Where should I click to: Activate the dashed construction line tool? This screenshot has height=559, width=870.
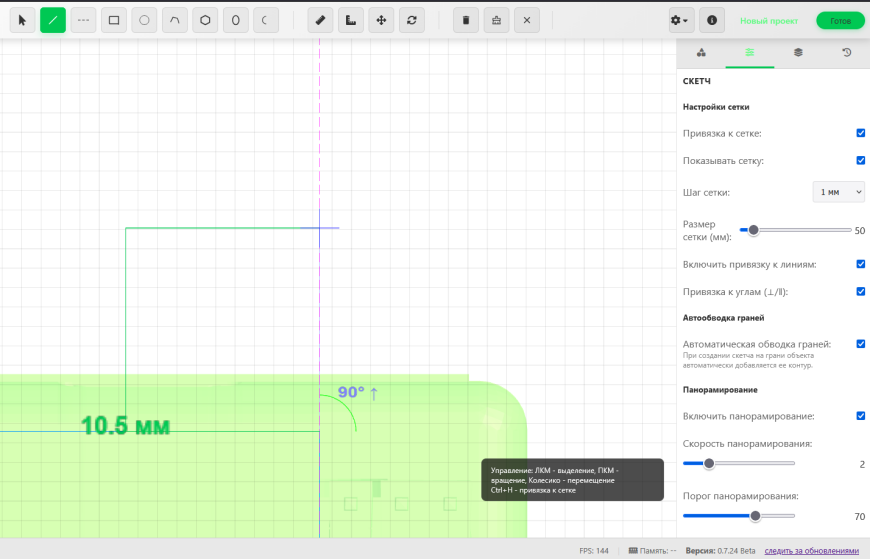click(x=83, y=20)
